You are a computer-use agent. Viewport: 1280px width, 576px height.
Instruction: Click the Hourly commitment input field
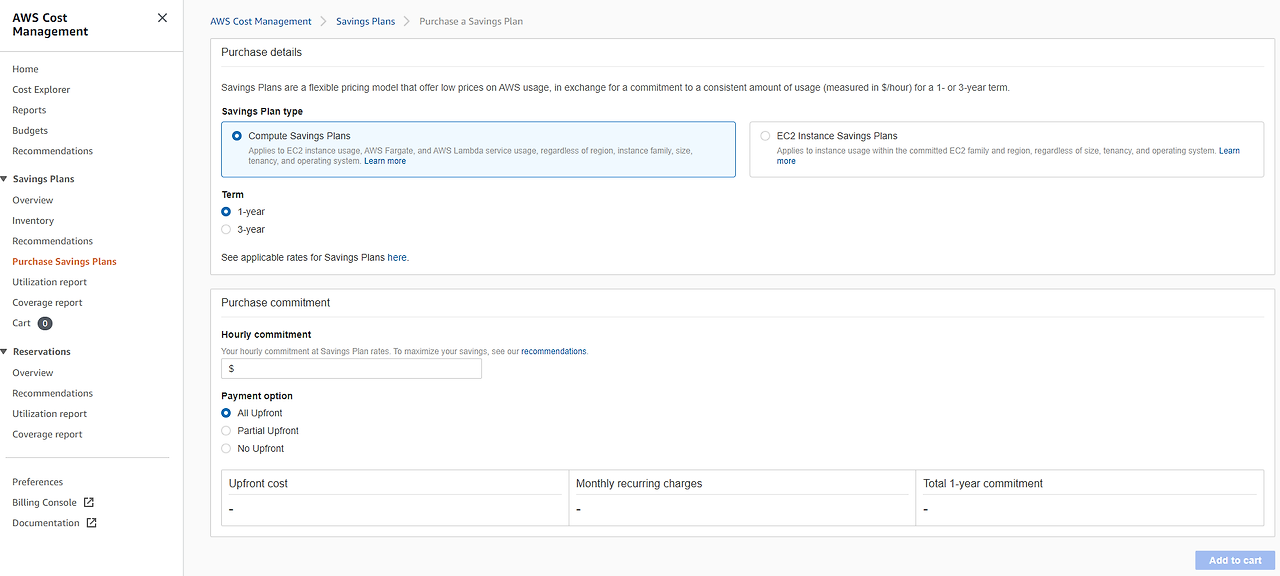pyautogui.click(x=351, y=369)
